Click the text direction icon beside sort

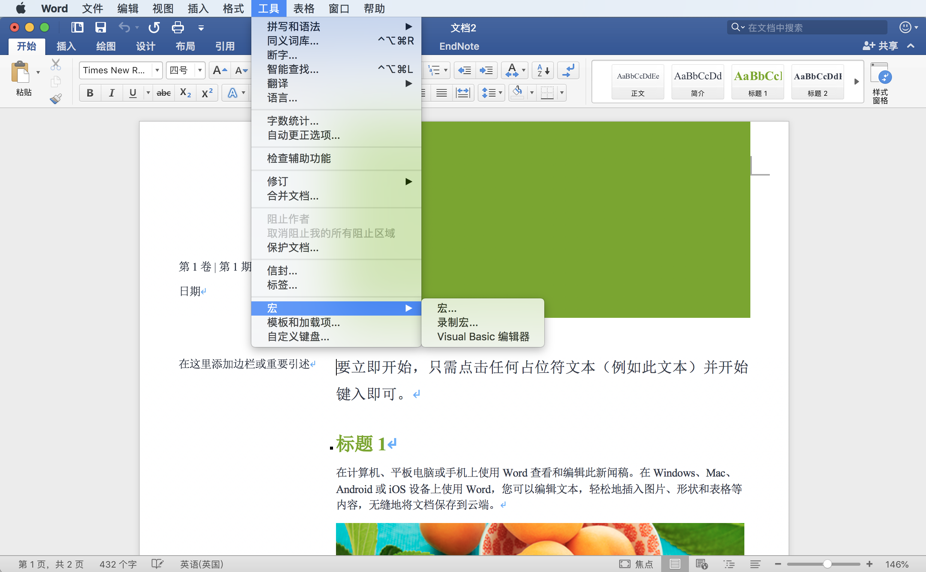click(x=568, y=70)
